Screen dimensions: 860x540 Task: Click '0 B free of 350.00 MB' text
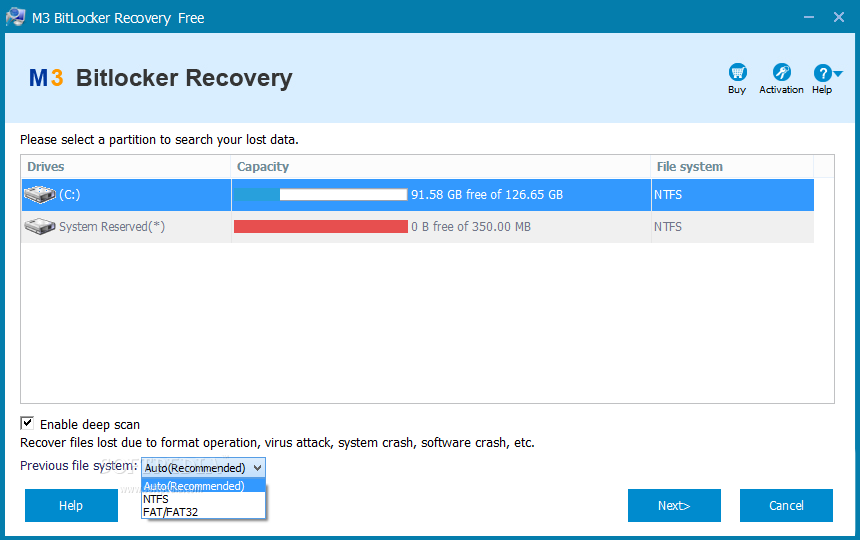[471, 226]
